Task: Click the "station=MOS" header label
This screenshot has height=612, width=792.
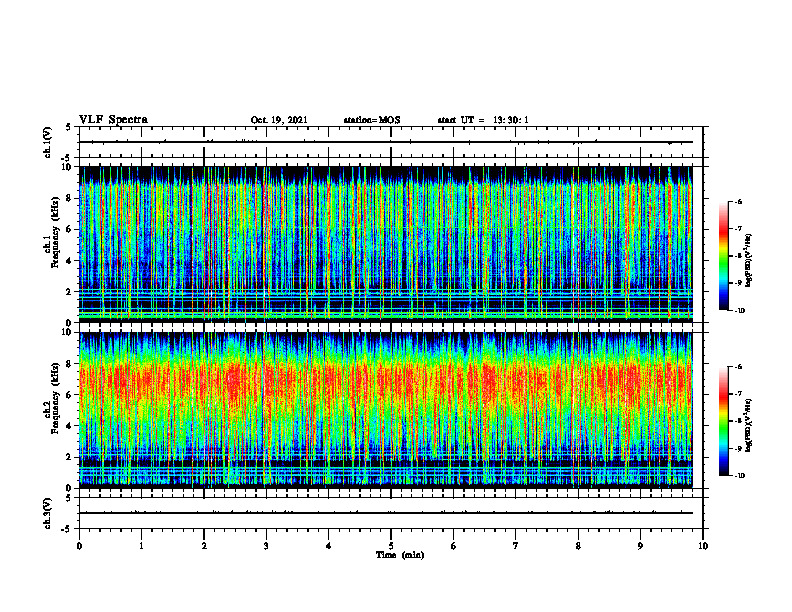Action: [372, 120]
